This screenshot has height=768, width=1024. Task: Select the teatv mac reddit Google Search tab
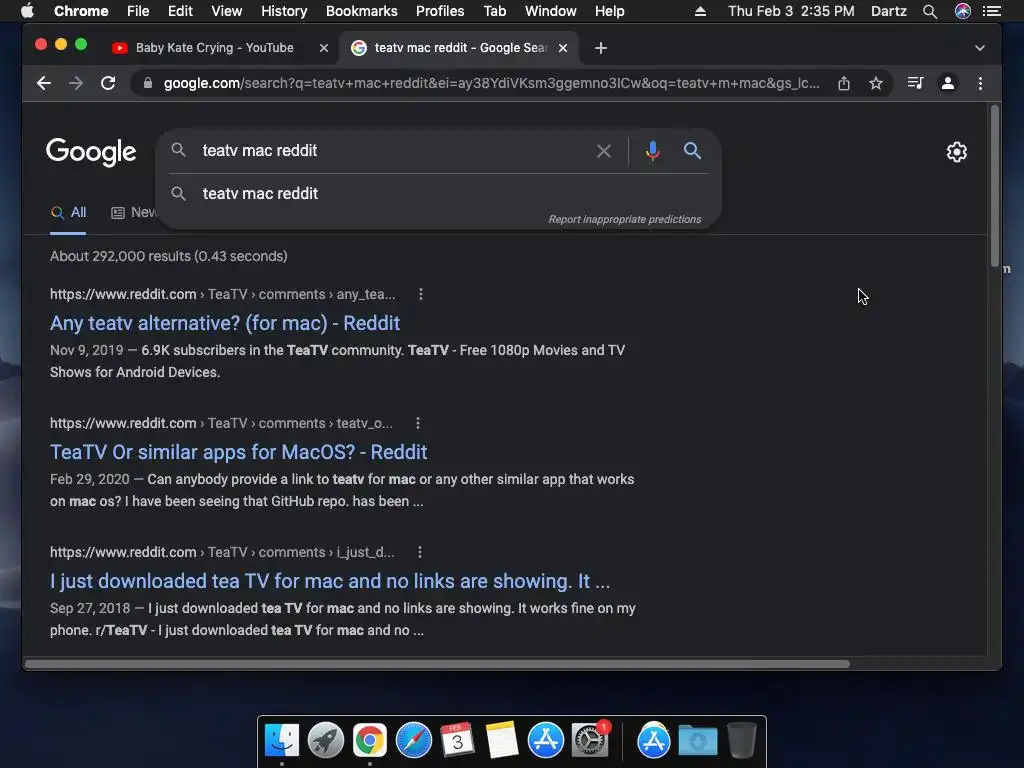(x=460, y=48)
